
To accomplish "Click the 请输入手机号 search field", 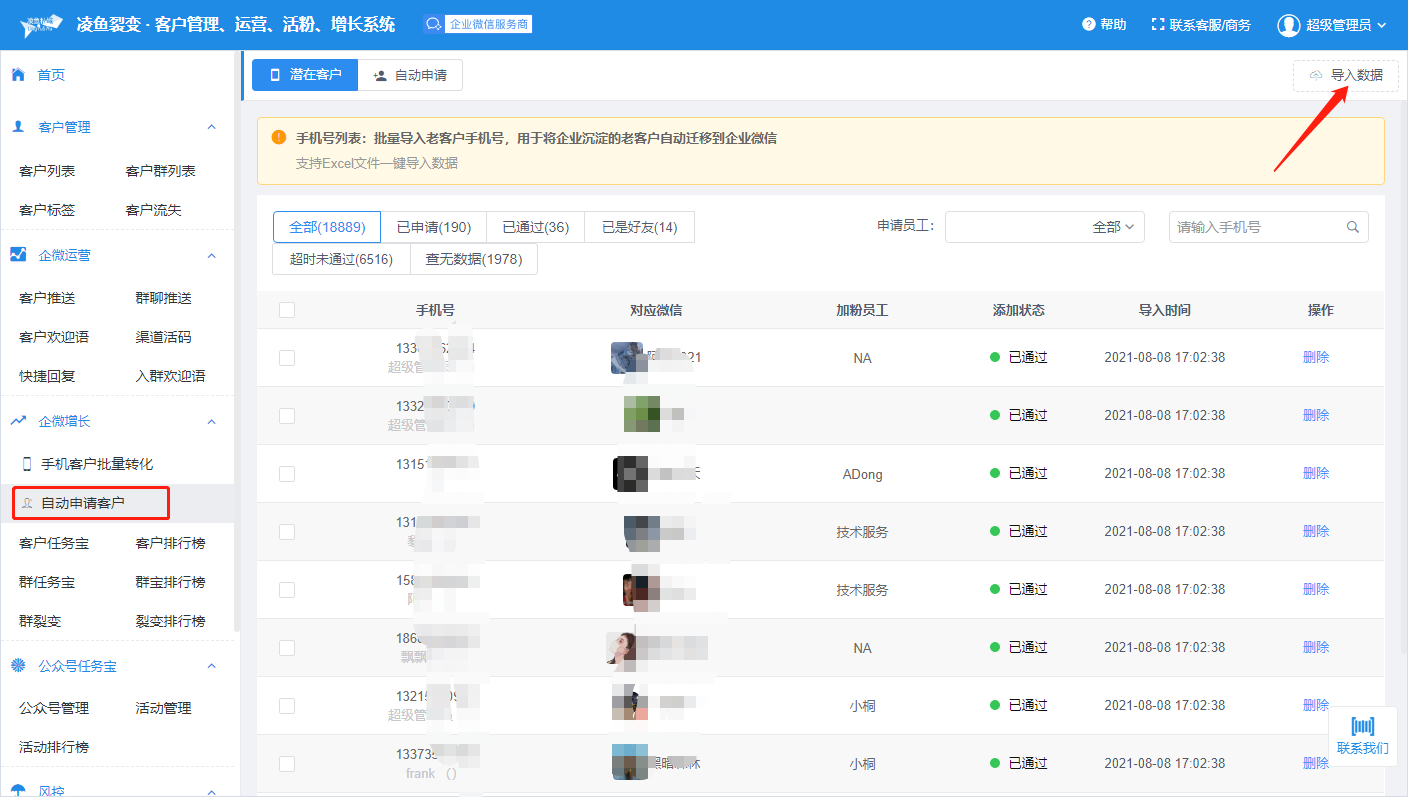I will pos(1258,227).
